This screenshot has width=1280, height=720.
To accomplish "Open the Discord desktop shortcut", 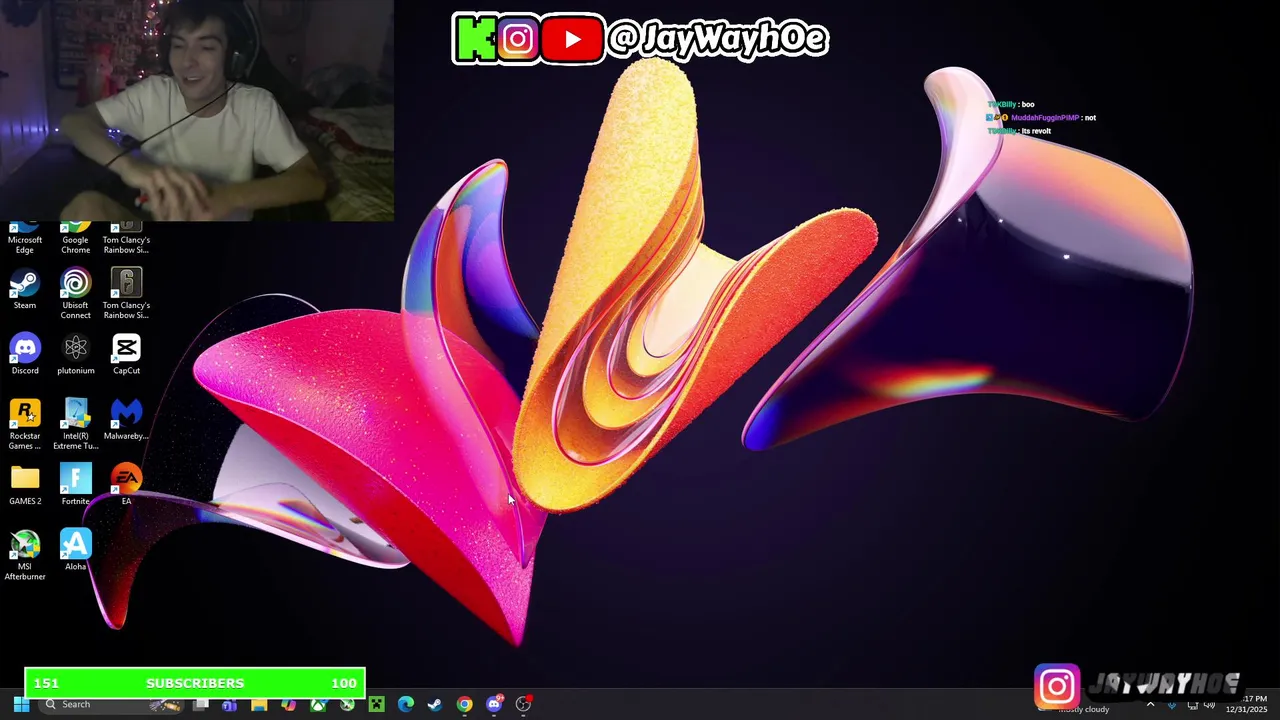I will [x=25, y=355].
